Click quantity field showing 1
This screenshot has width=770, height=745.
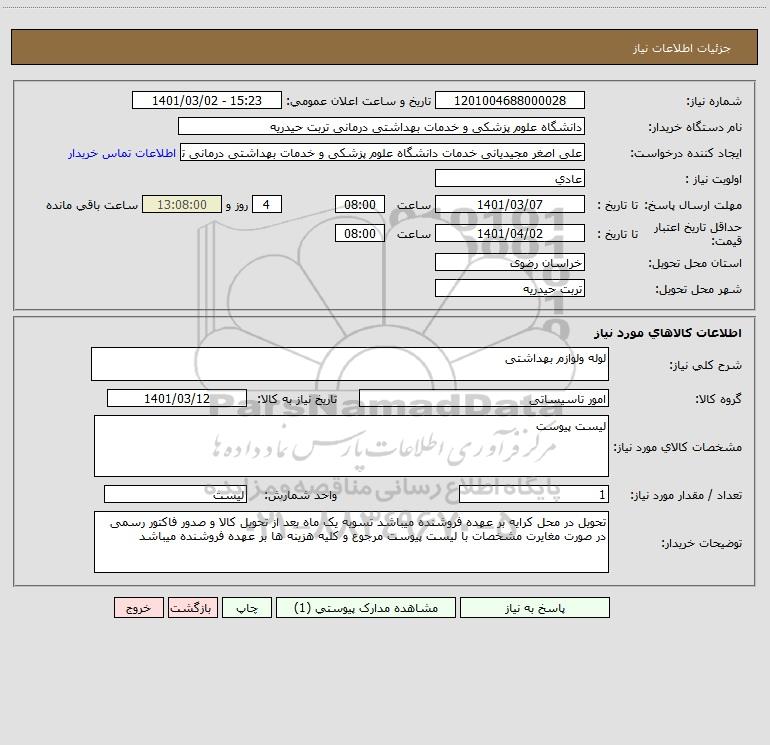pos(534,494)
